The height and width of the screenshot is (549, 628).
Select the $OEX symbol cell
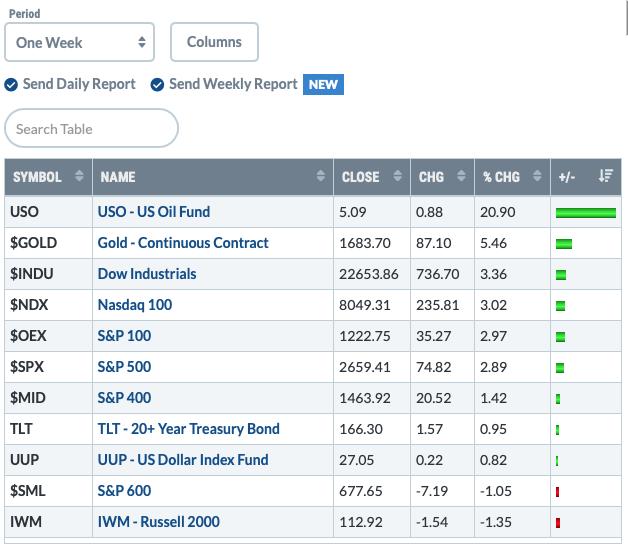coord(48,336)
